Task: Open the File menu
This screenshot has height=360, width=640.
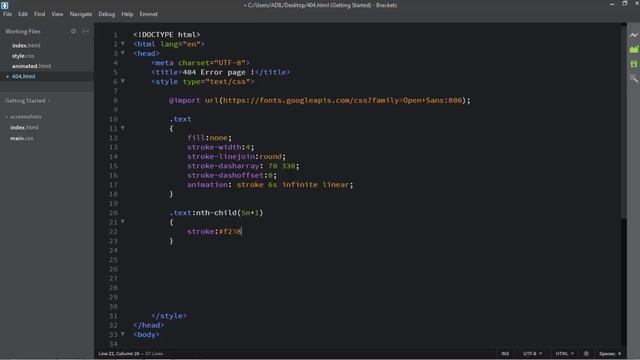Action: tap(7, 14)
